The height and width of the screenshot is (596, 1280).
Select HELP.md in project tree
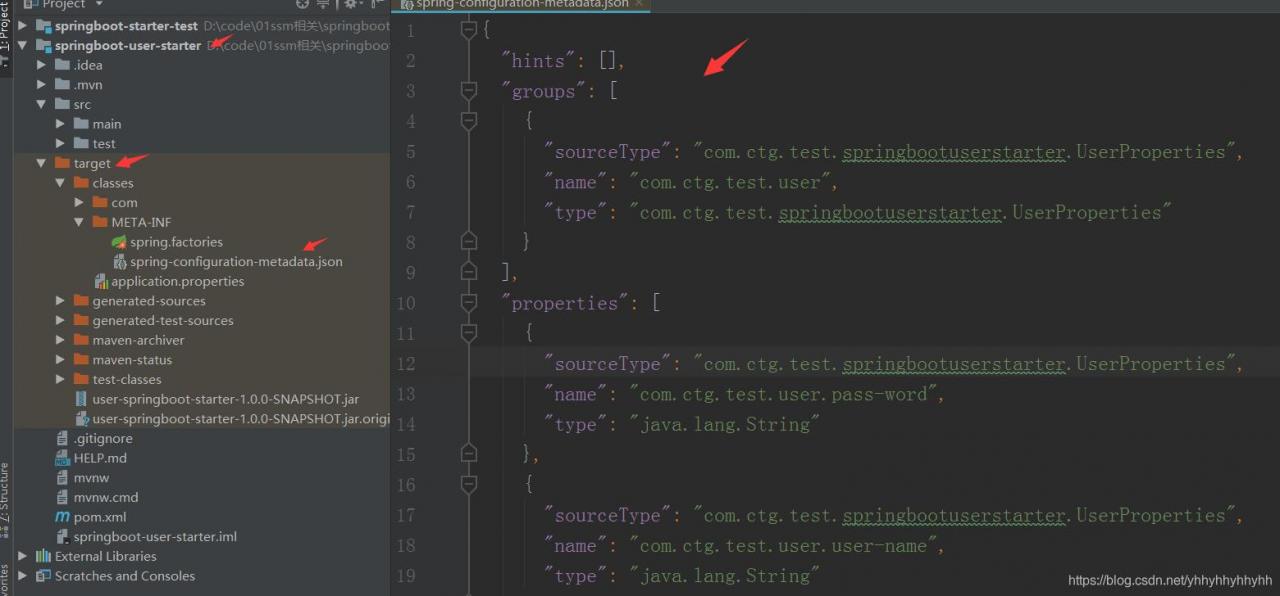click(x=100, y=458)
